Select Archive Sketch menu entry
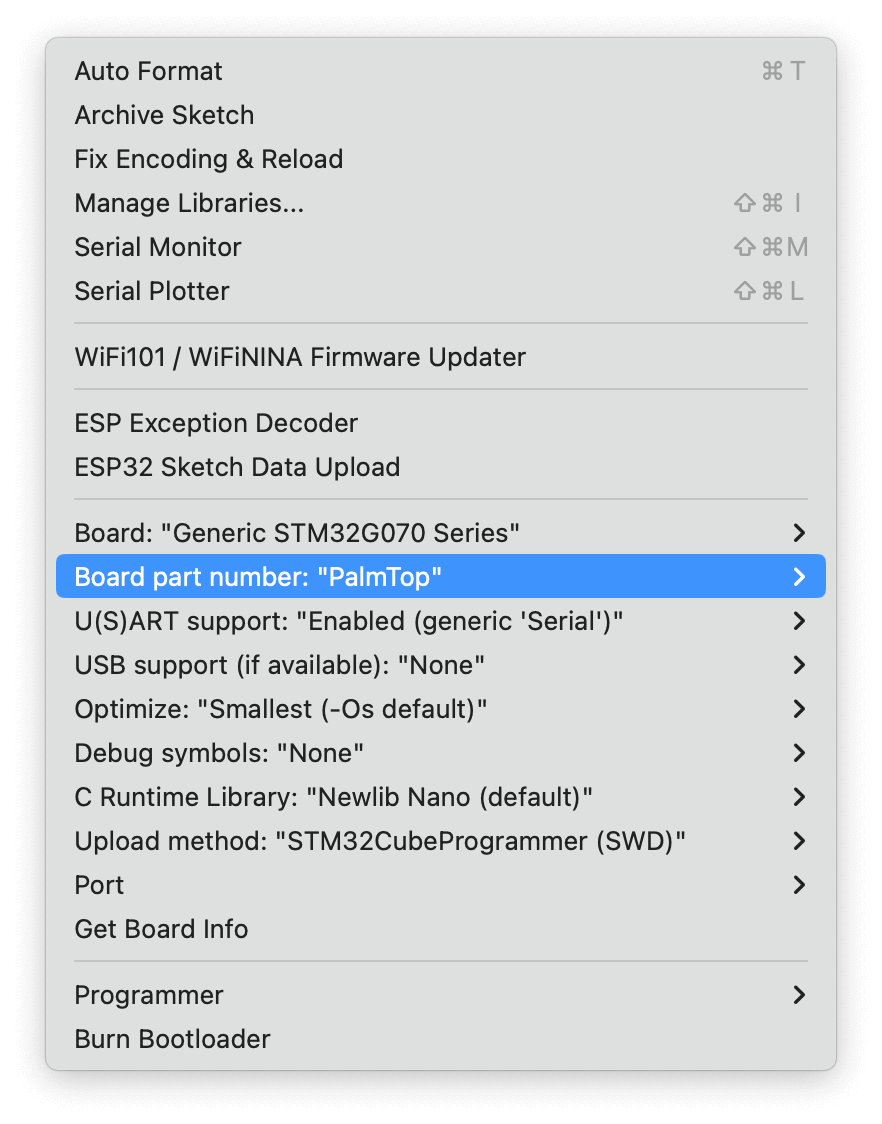The width and height of the screenshot is (882, 1124). 440,115
